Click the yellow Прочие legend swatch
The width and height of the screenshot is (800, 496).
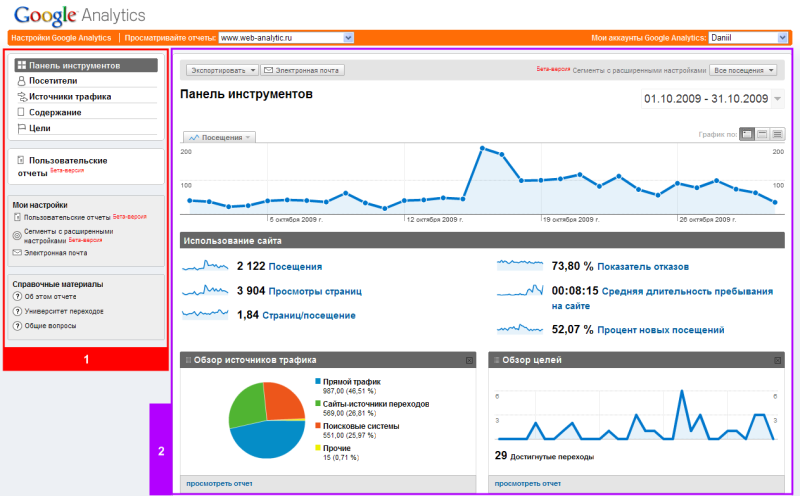[x=318, y=448]
